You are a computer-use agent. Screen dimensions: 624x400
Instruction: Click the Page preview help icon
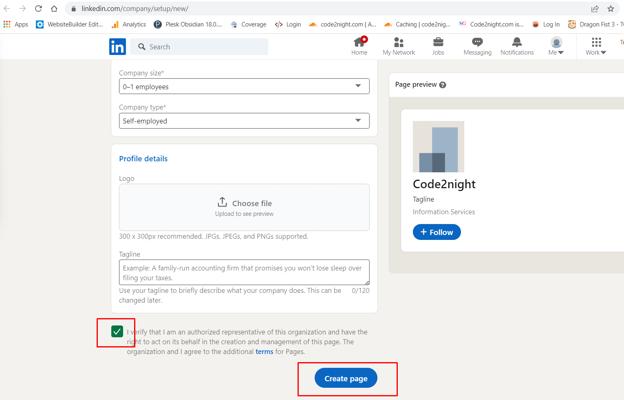coord(443,85)
